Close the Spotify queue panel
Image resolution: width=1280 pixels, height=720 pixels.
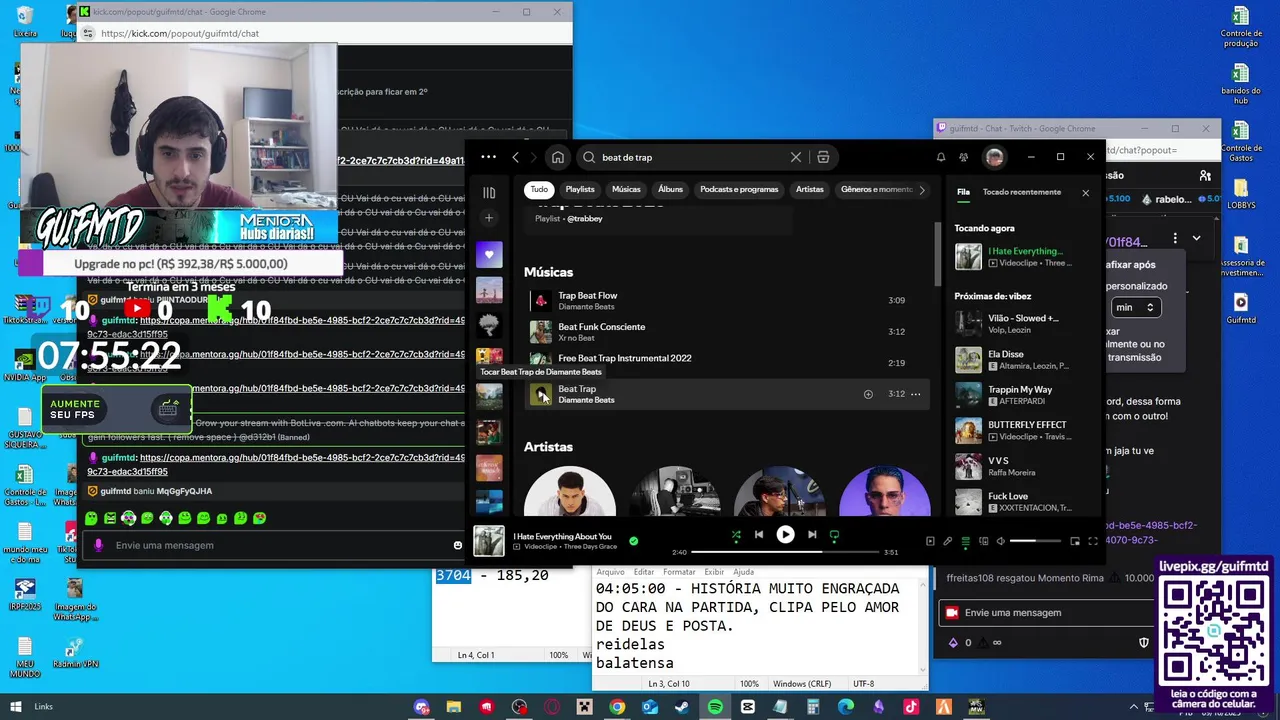pyautogui.click(x=1085, y=192)
